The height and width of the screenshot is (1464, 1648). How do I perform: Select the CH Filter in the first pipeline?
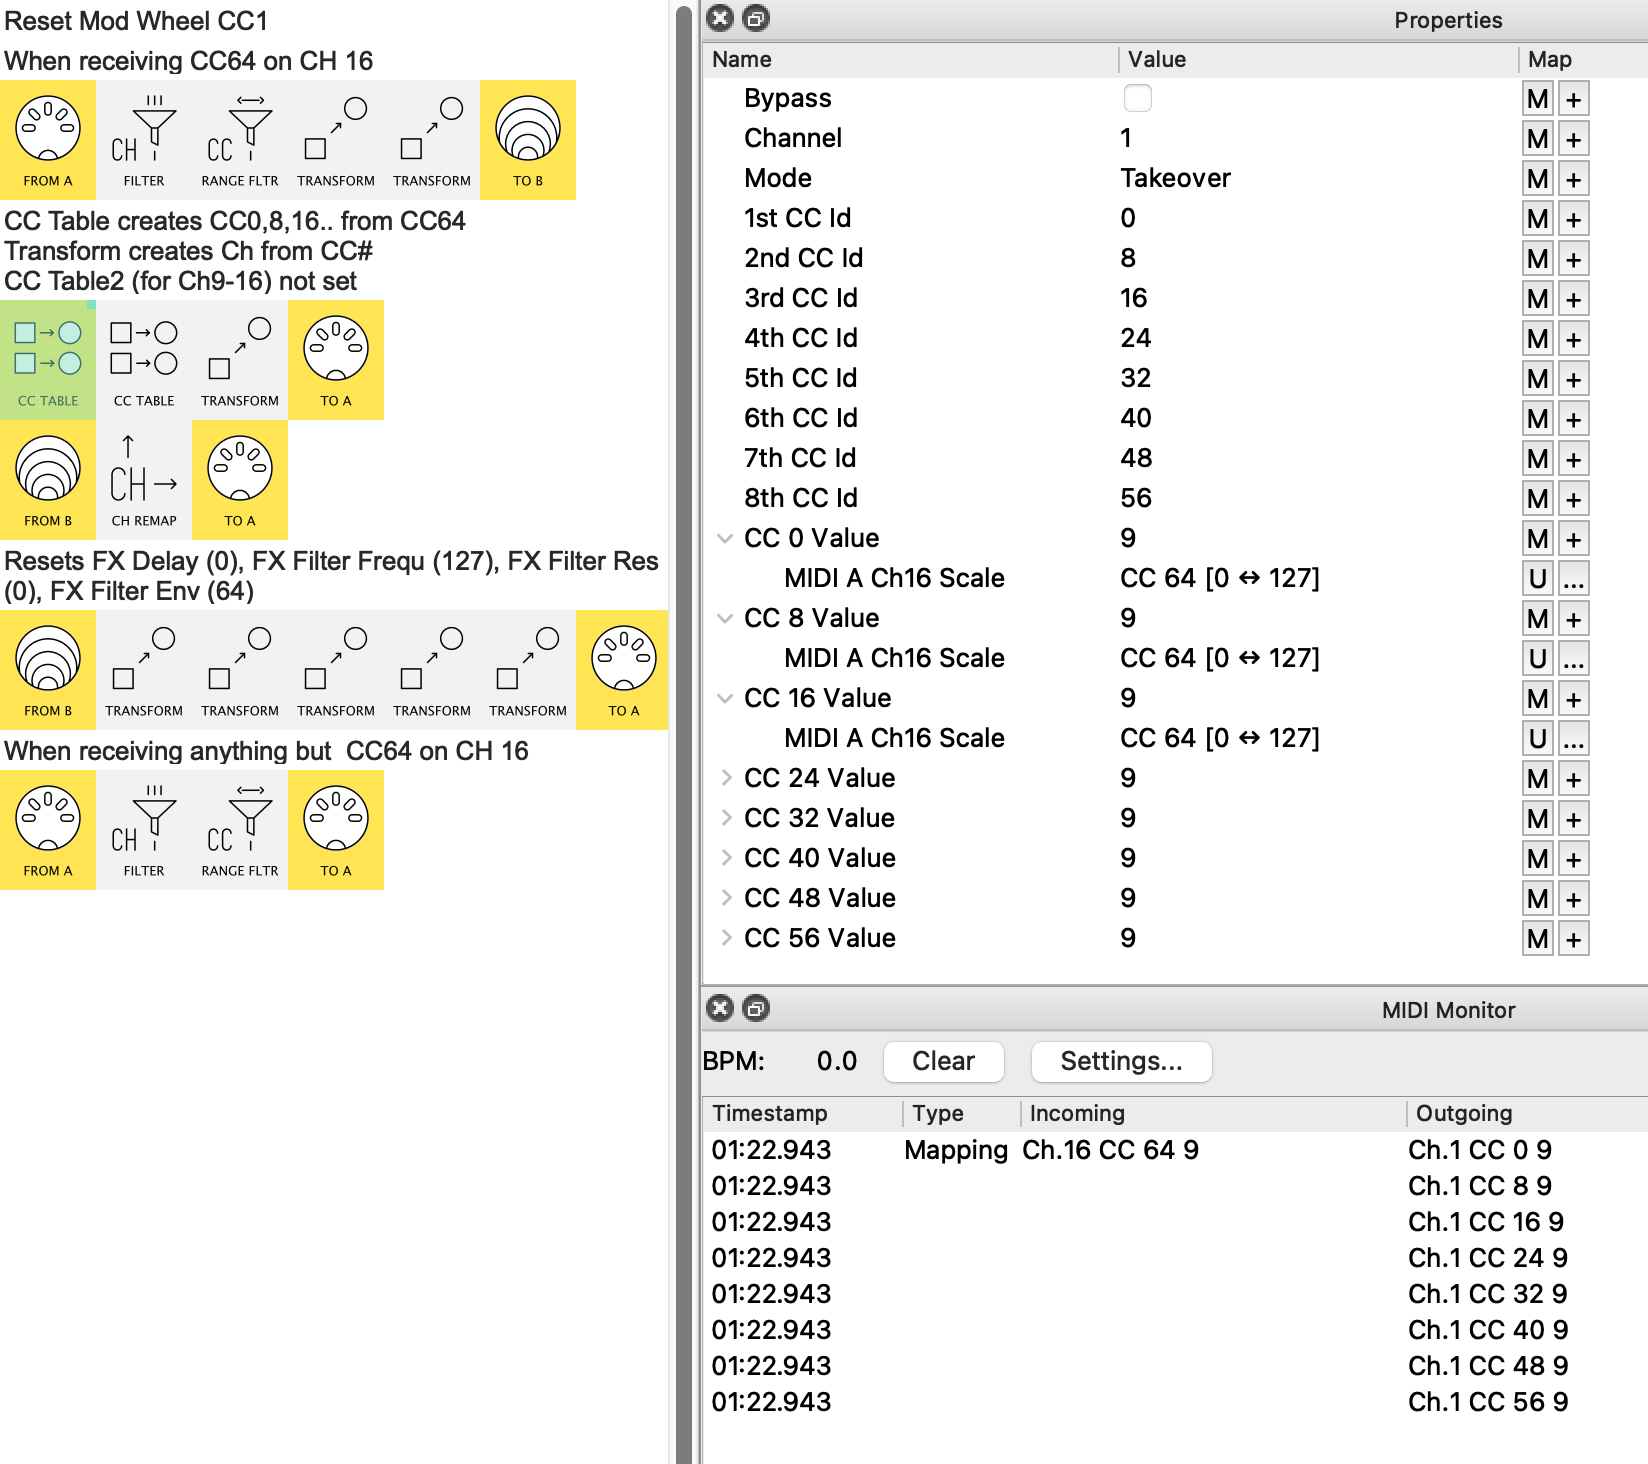tap(144, 140)
